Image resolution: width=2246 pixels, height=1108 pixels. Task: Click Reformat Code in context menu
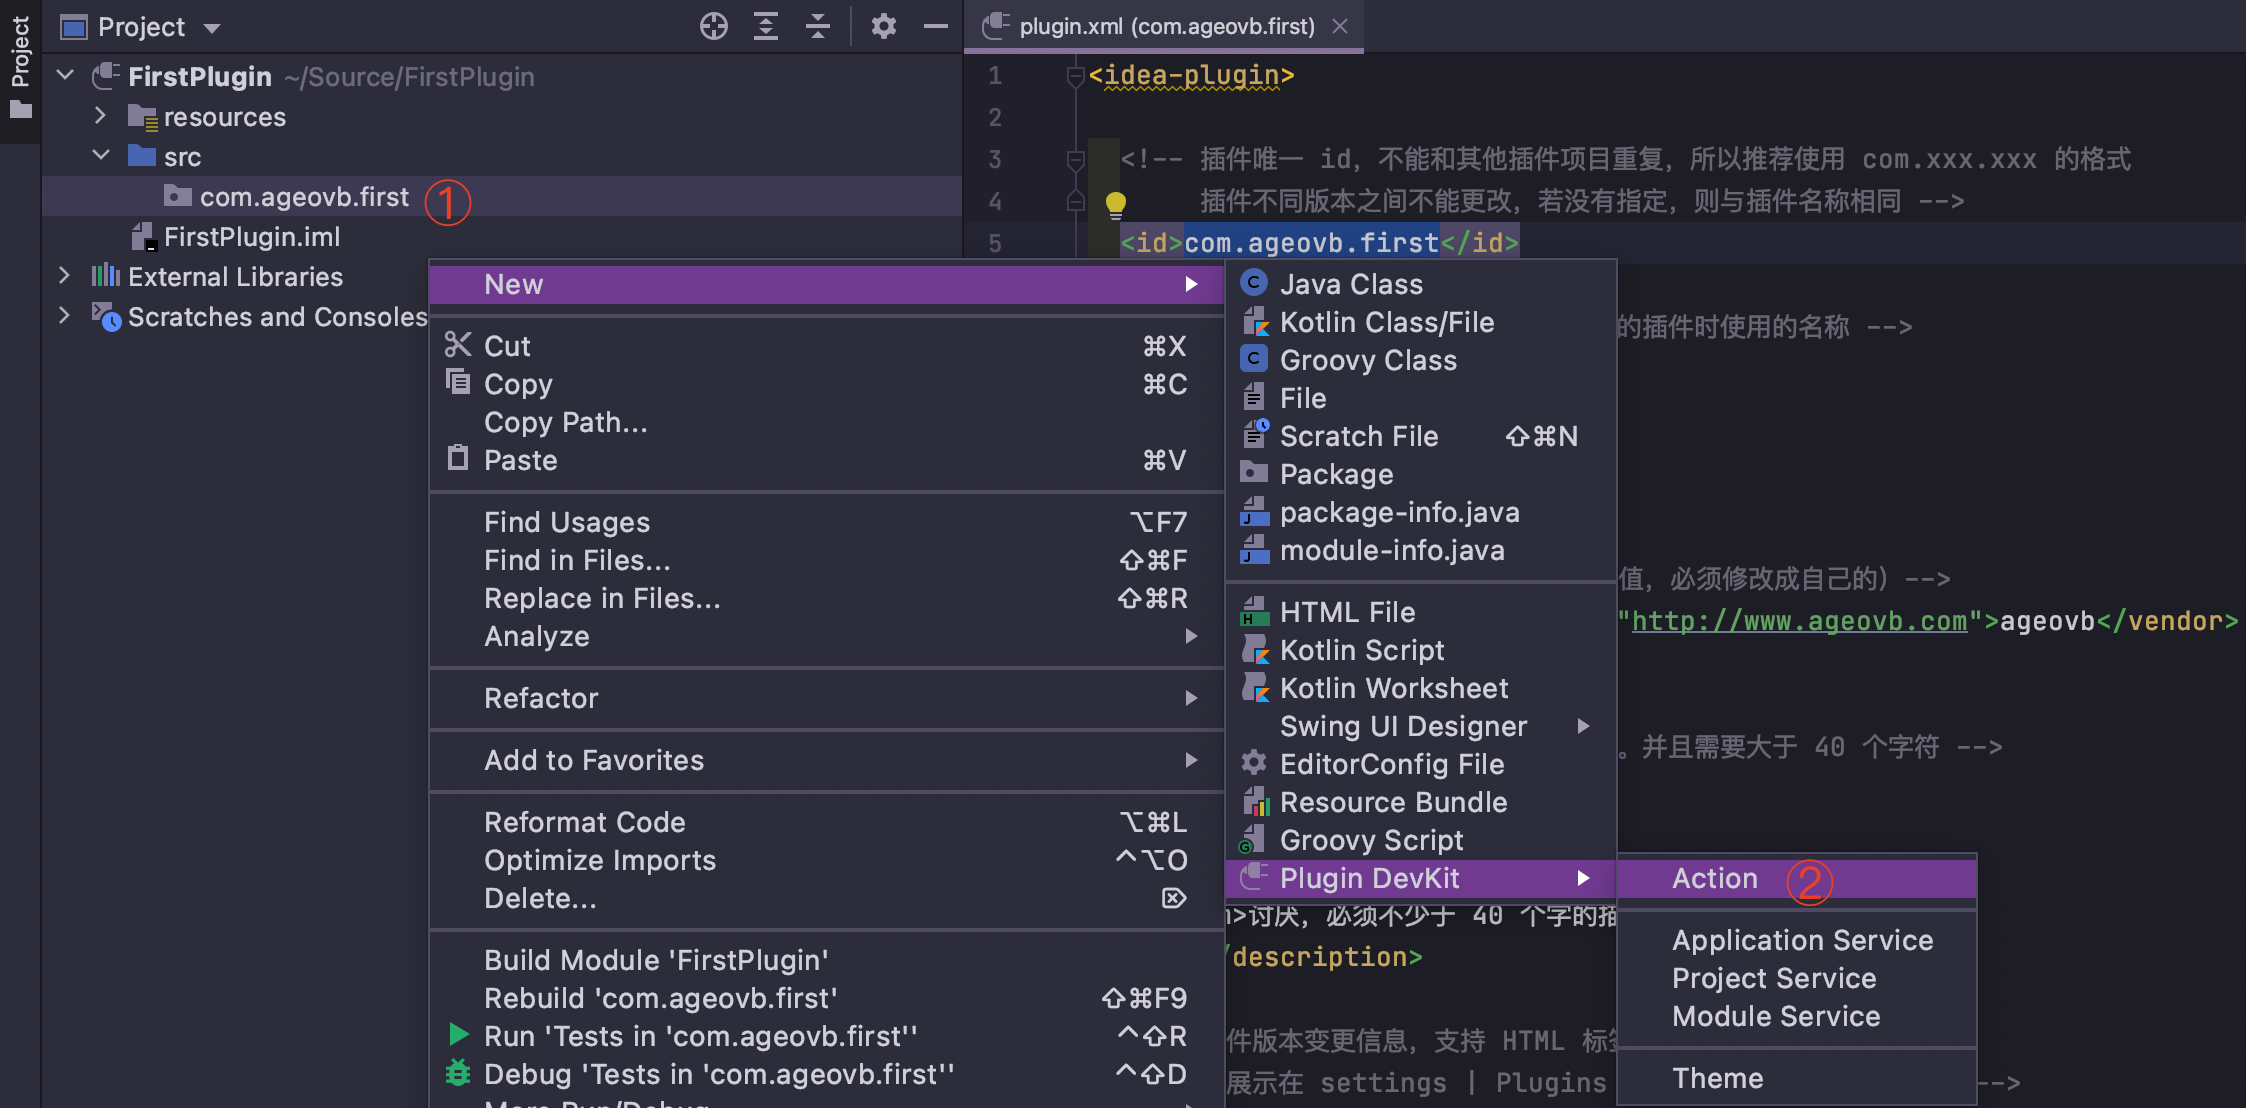pyautogui.click(x=827, y=822)
